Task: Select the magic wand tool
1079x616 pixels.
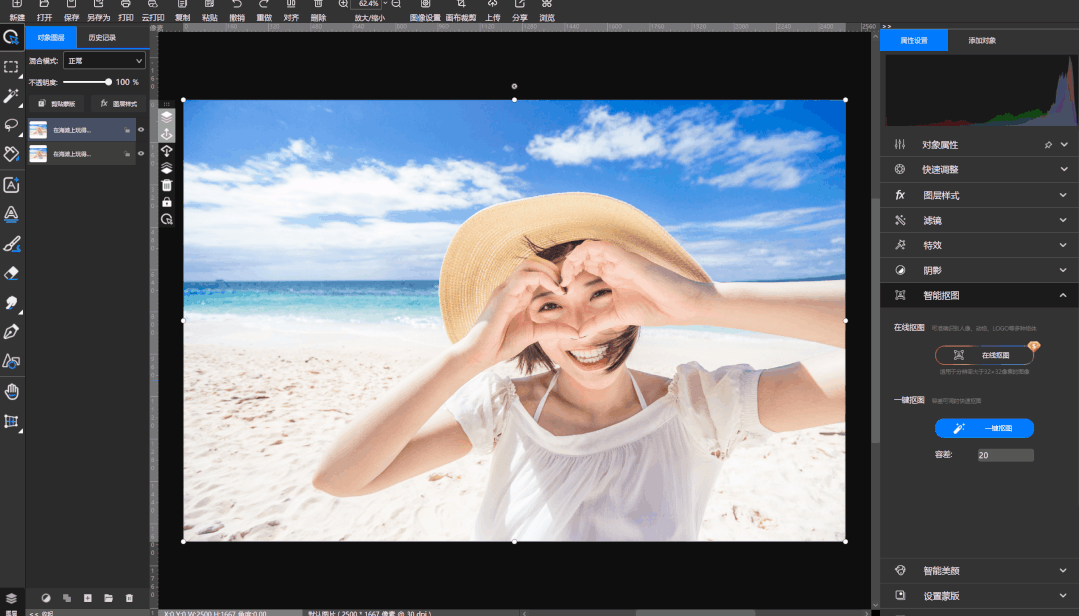Action: 11,96
